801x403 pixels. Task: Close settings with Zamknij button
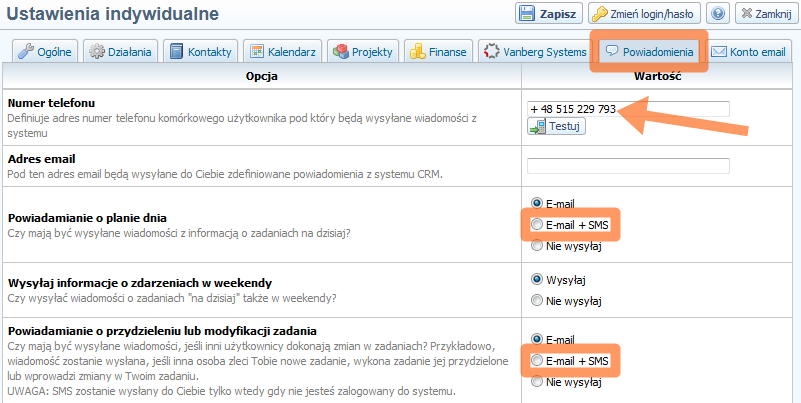coord(765,14)
